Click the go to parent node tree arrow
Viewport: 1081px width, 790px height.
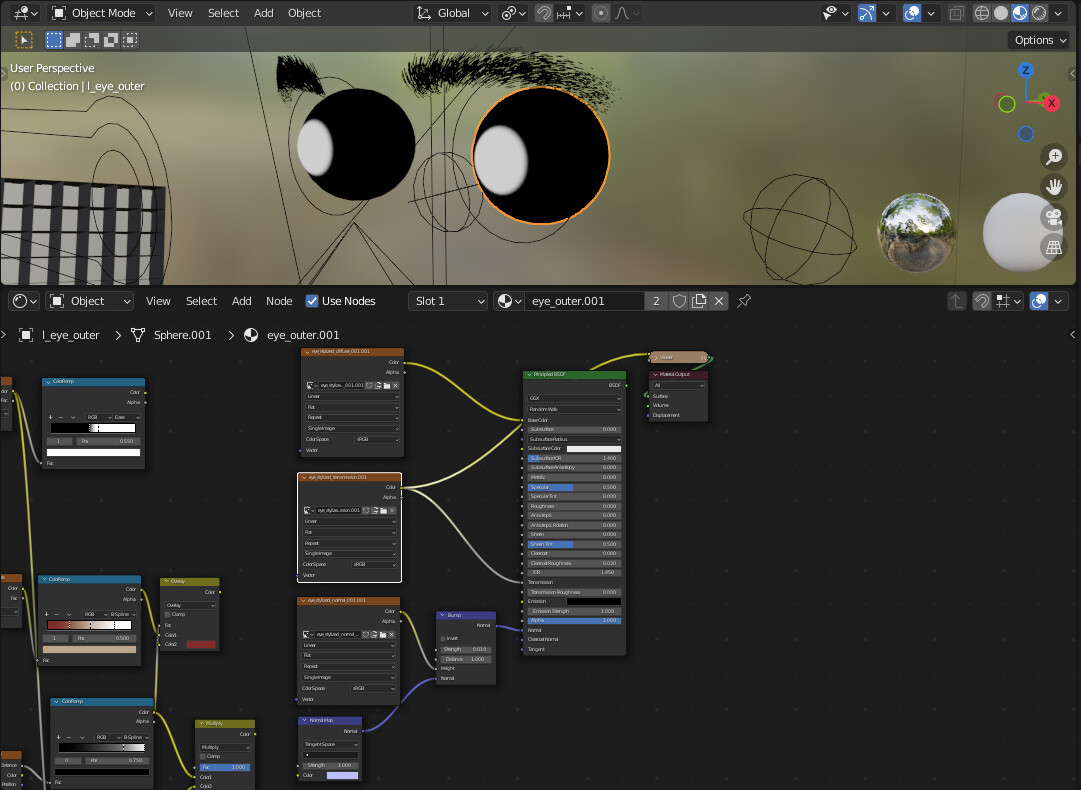pyautogui.click(x=956, y=301)
